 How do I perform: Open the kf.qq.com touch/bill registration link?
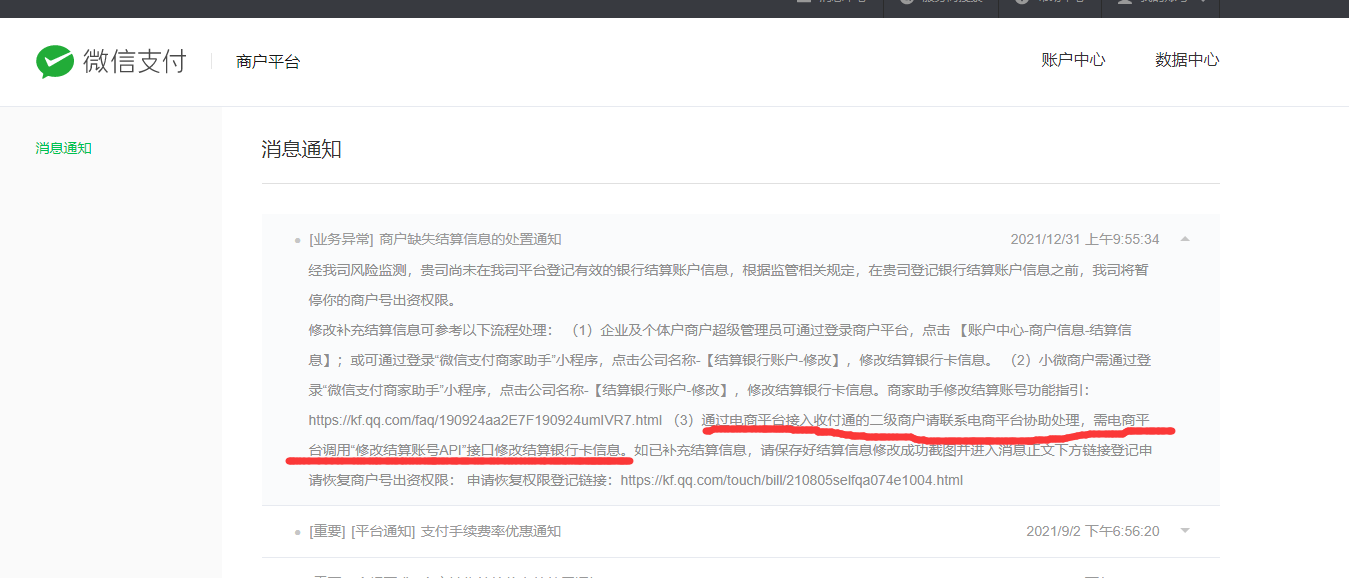pyautogui.click(x=792, y=480)
